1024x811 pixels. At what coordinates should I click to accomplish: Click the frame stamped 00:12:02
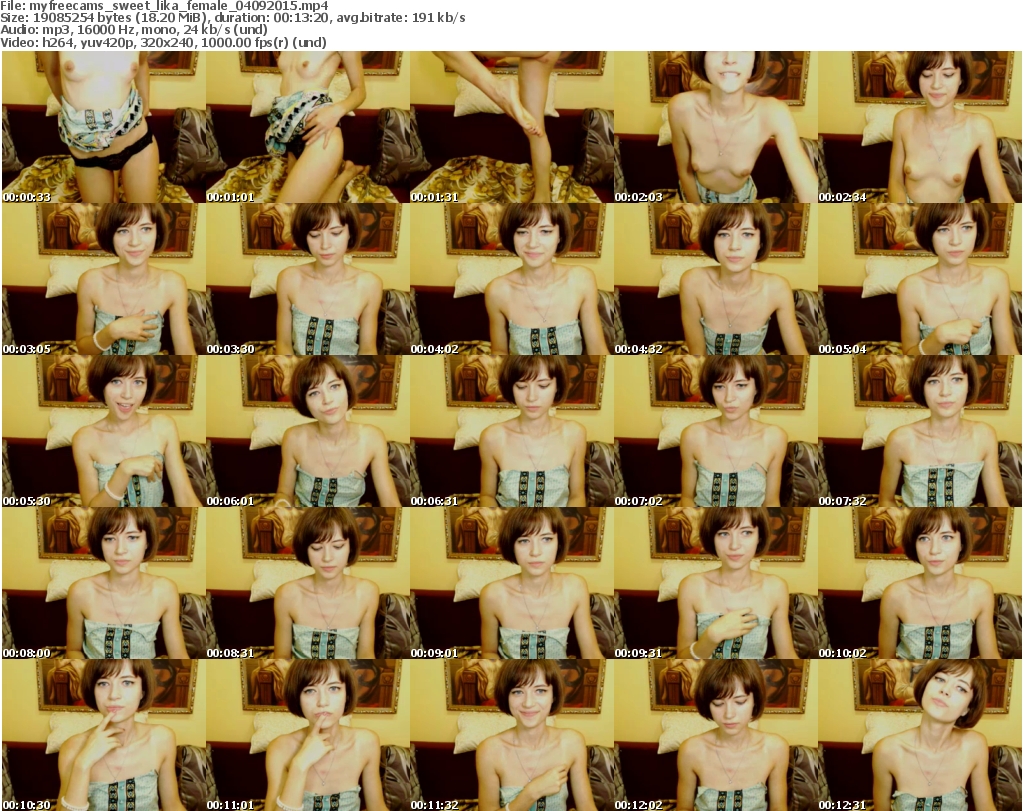coord(716,735)
